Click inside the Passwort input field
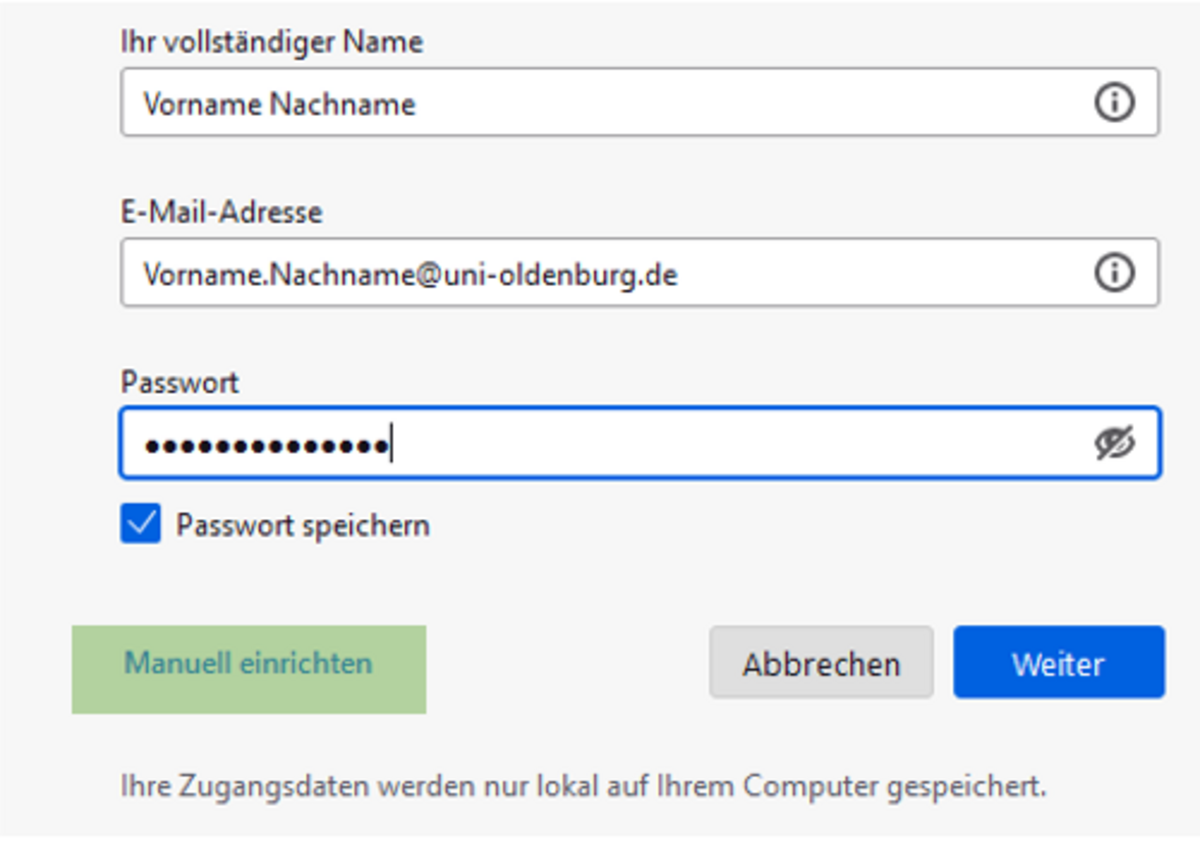 pos(640,442)
